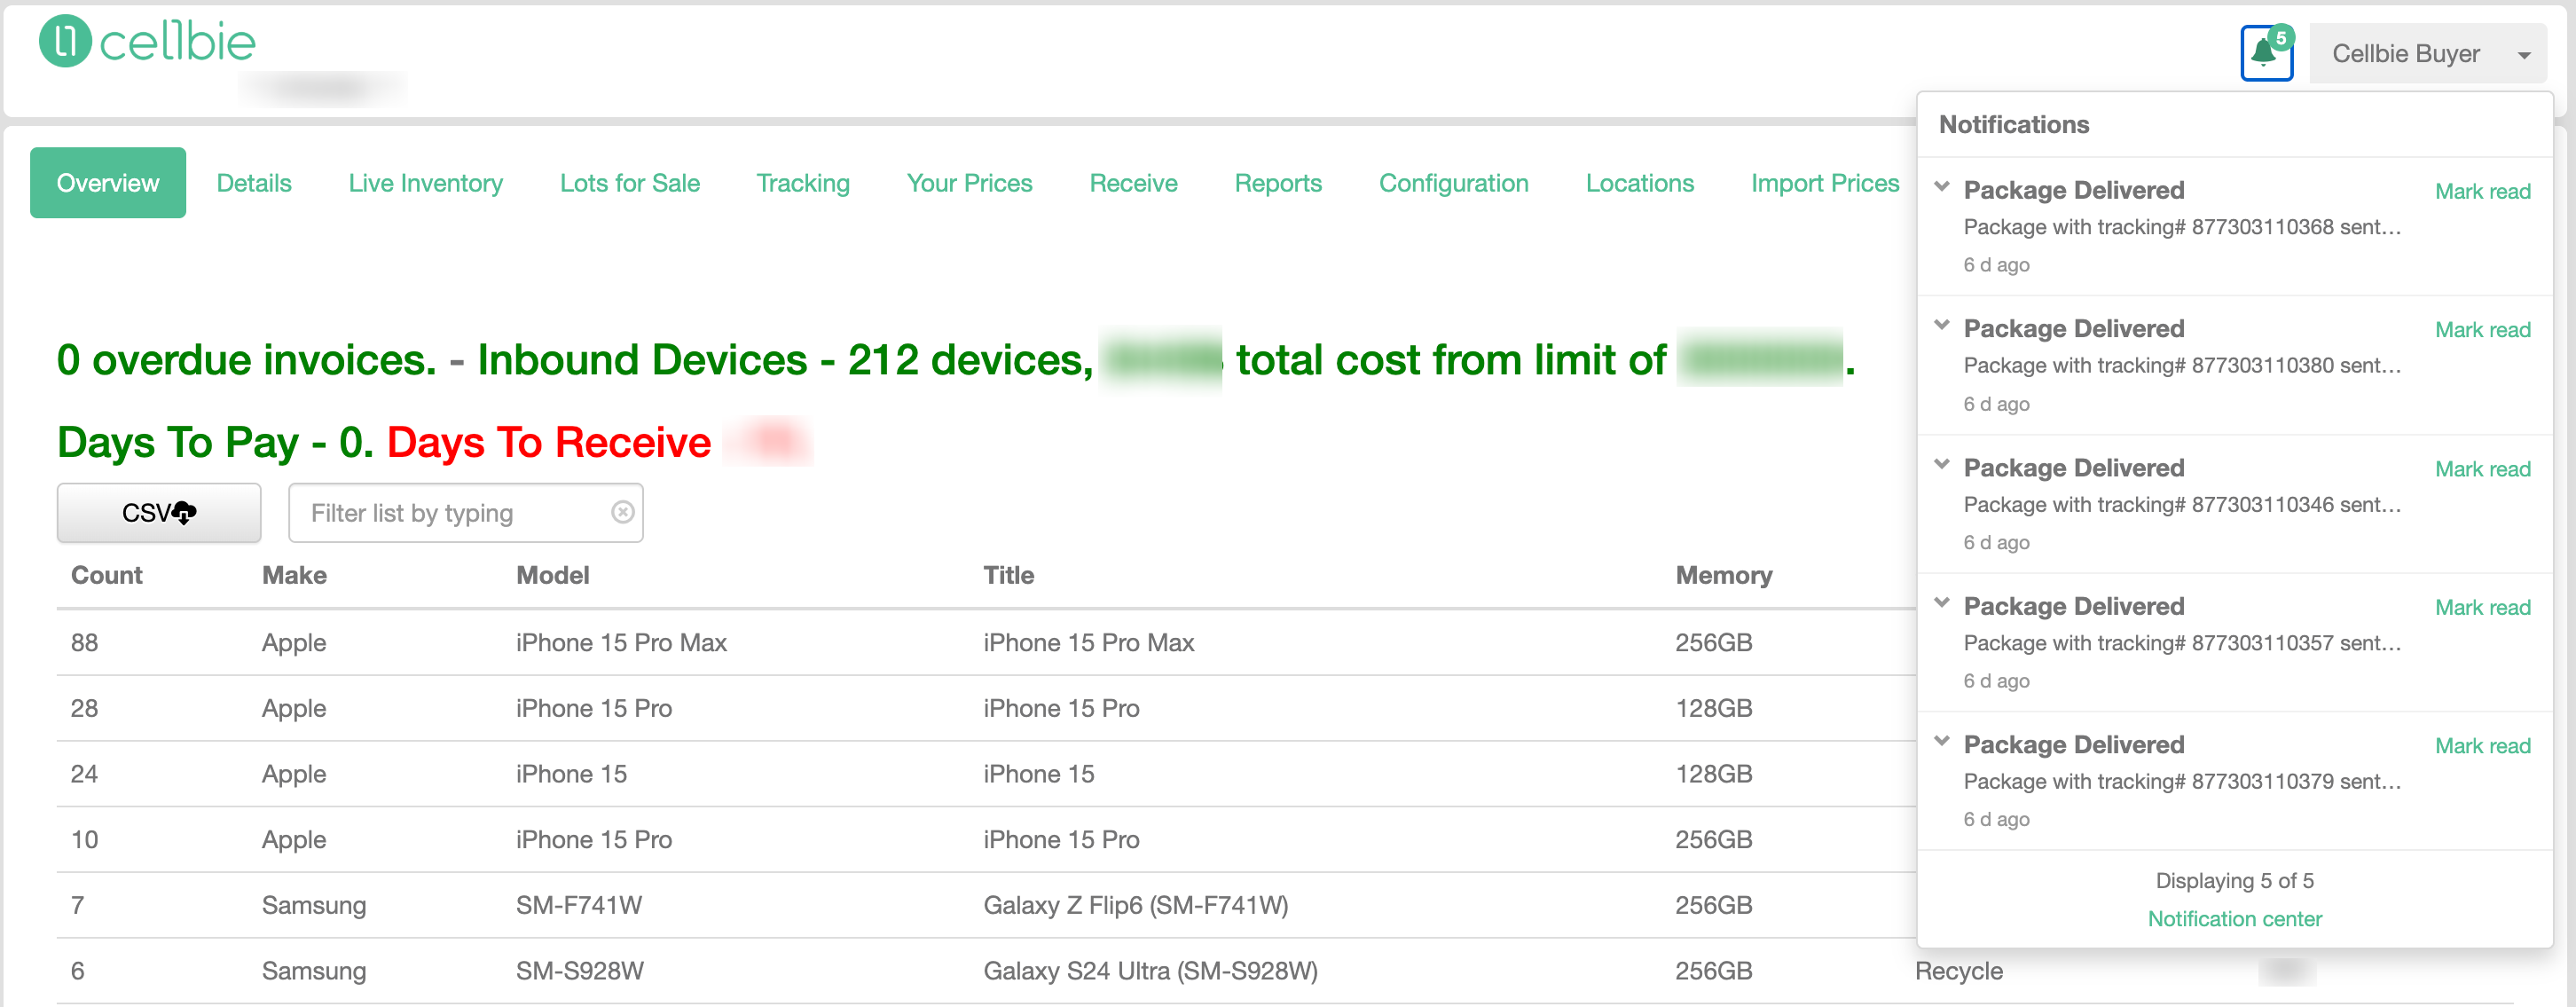Expand notification for tracking 877303110357

coord(1941,603)
